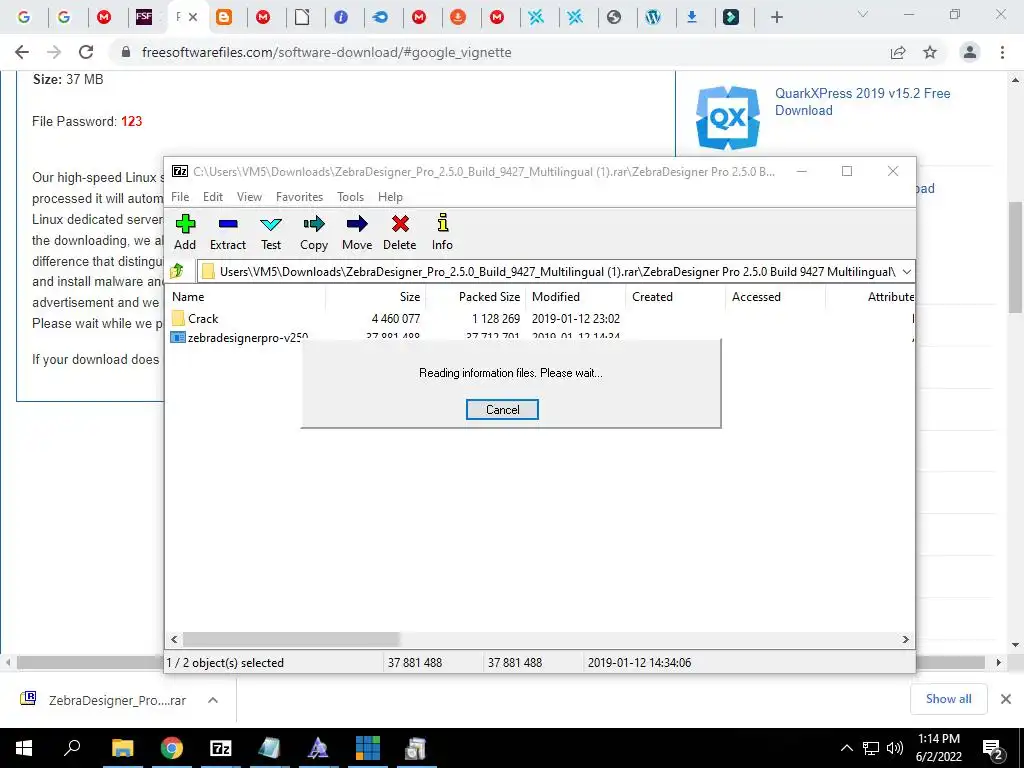
Task: Click the volume speaker tray icon
Action: tap(895, 748)
